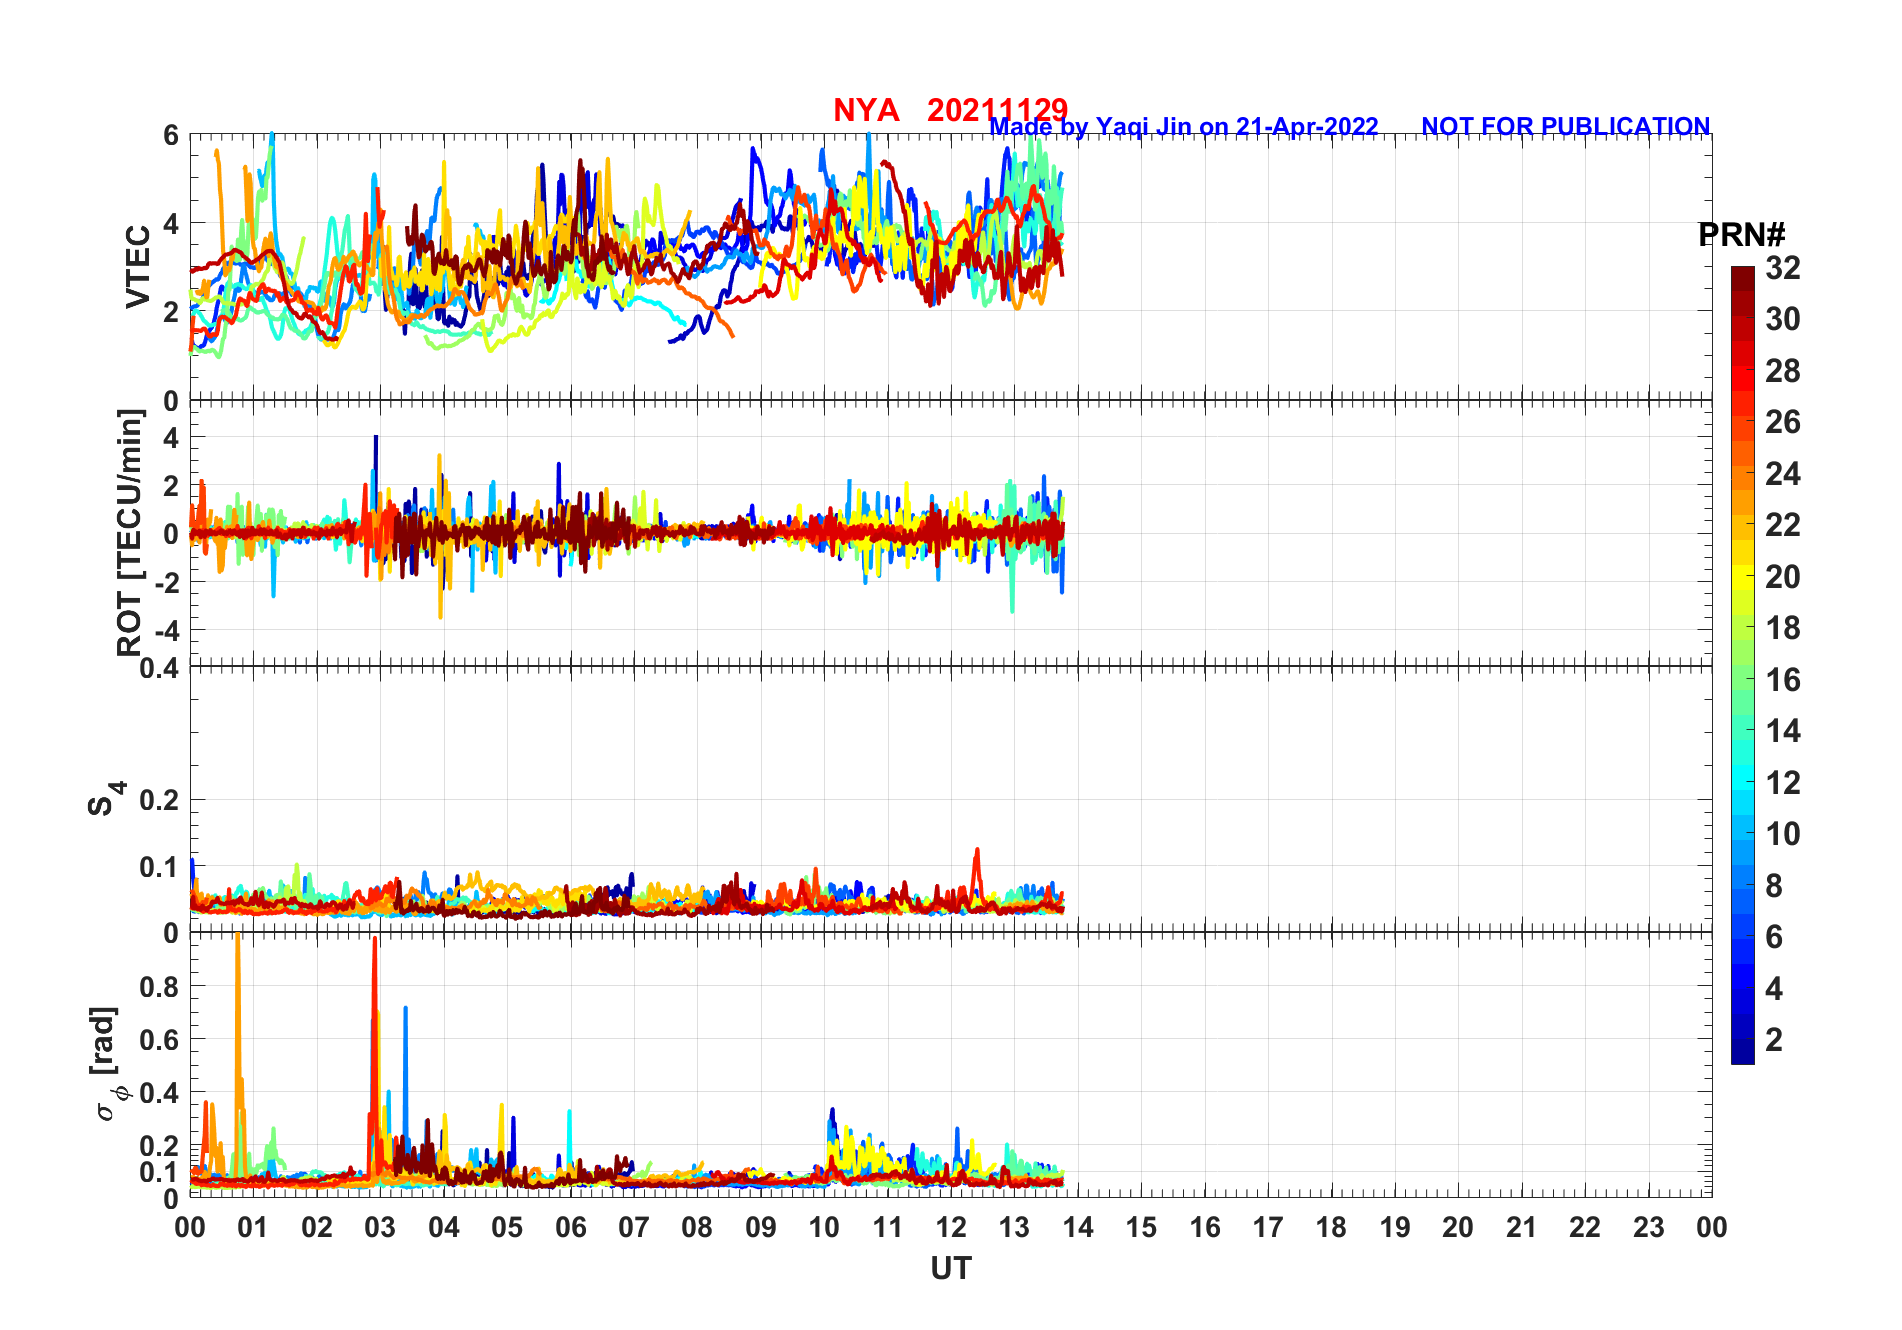Select the "24" label on the PRN colorbar
Image resolution: width=1902 pixels, height=1330 pixels.
1783,474
